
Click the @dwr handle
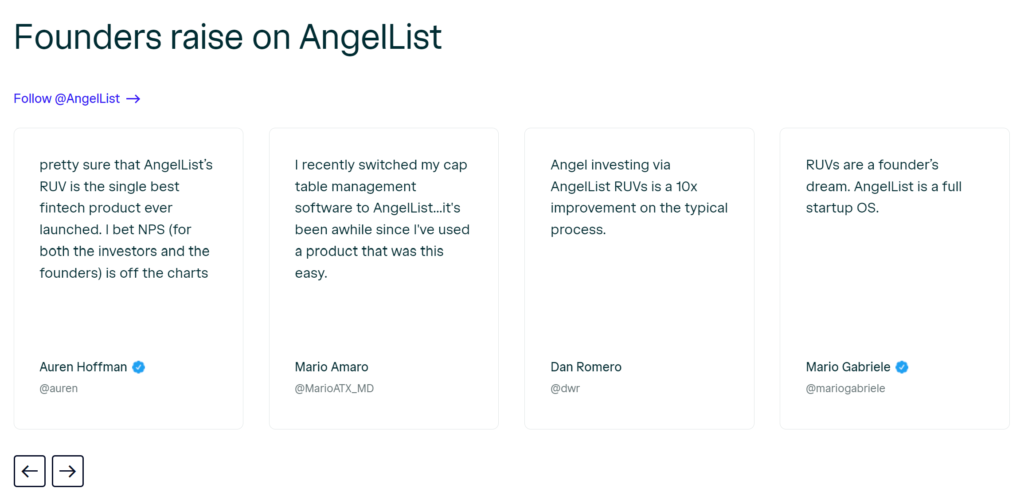click(x=566, y=388)
